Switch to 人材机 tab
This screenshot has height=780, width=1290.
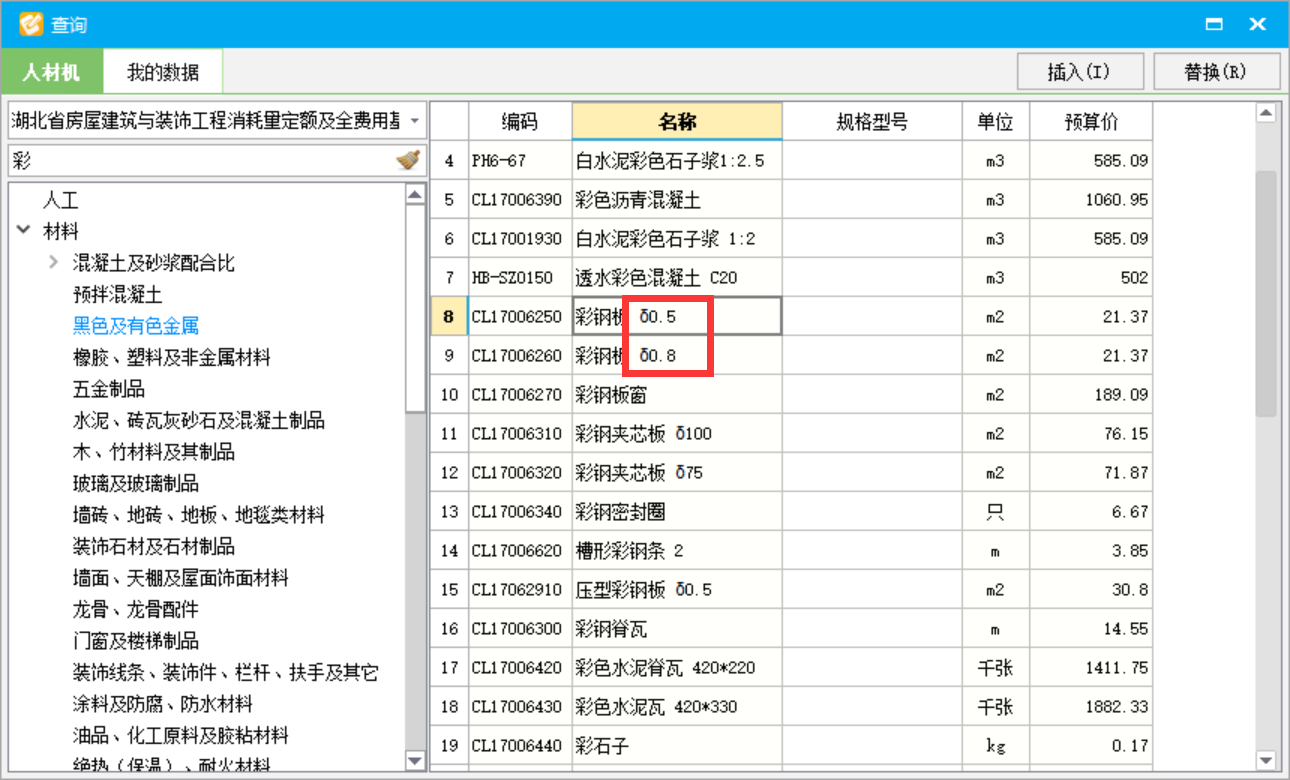(52, 72)
